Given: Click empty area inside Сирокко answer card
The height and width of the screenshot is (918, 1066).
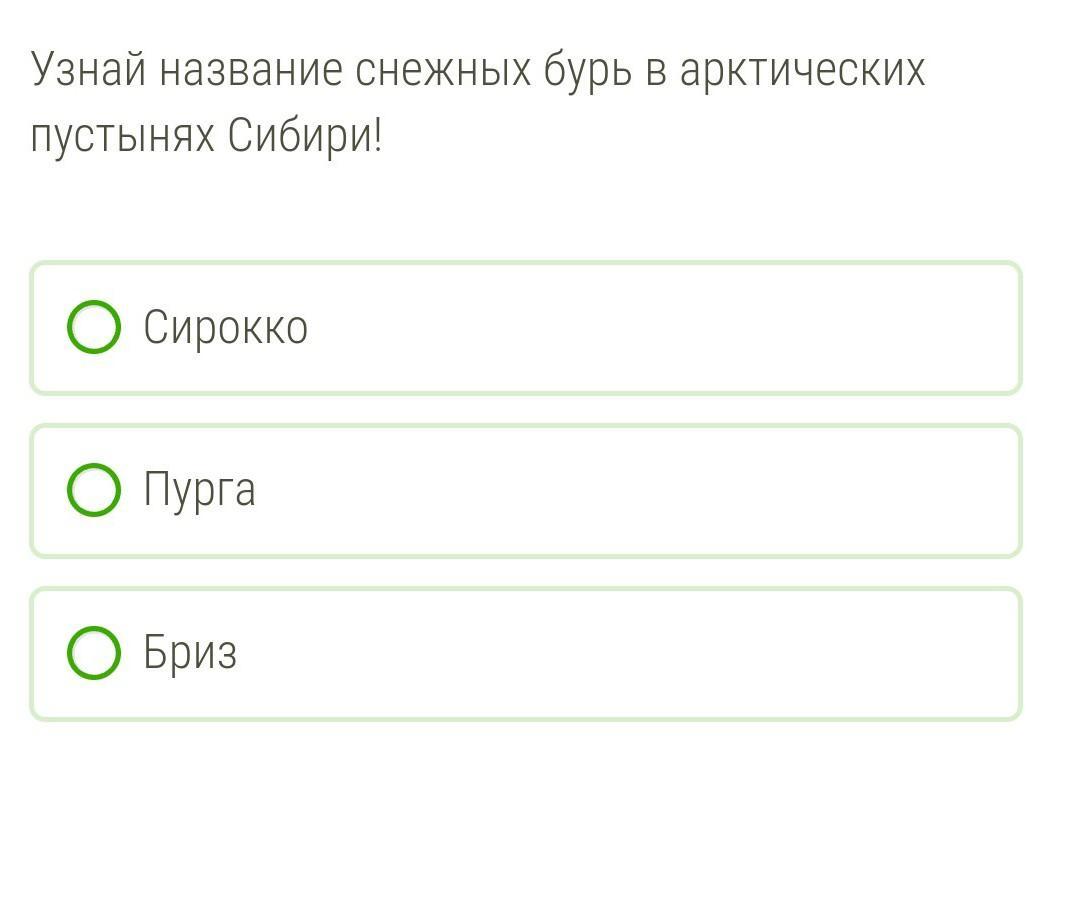Looking at the screenshot, I should tap(650, 327).
